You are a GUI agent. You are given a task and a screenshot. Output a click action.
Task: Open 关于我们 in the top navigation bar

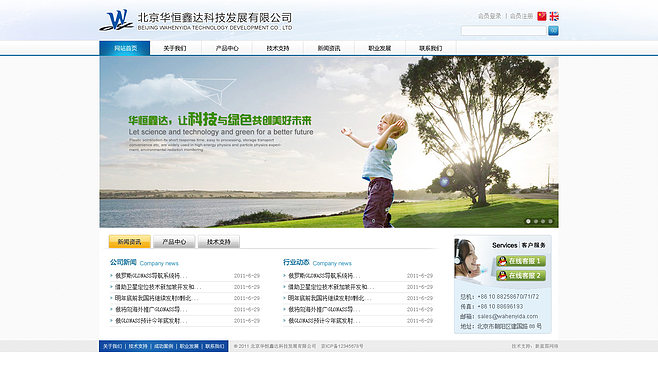(x=175, y=48)
